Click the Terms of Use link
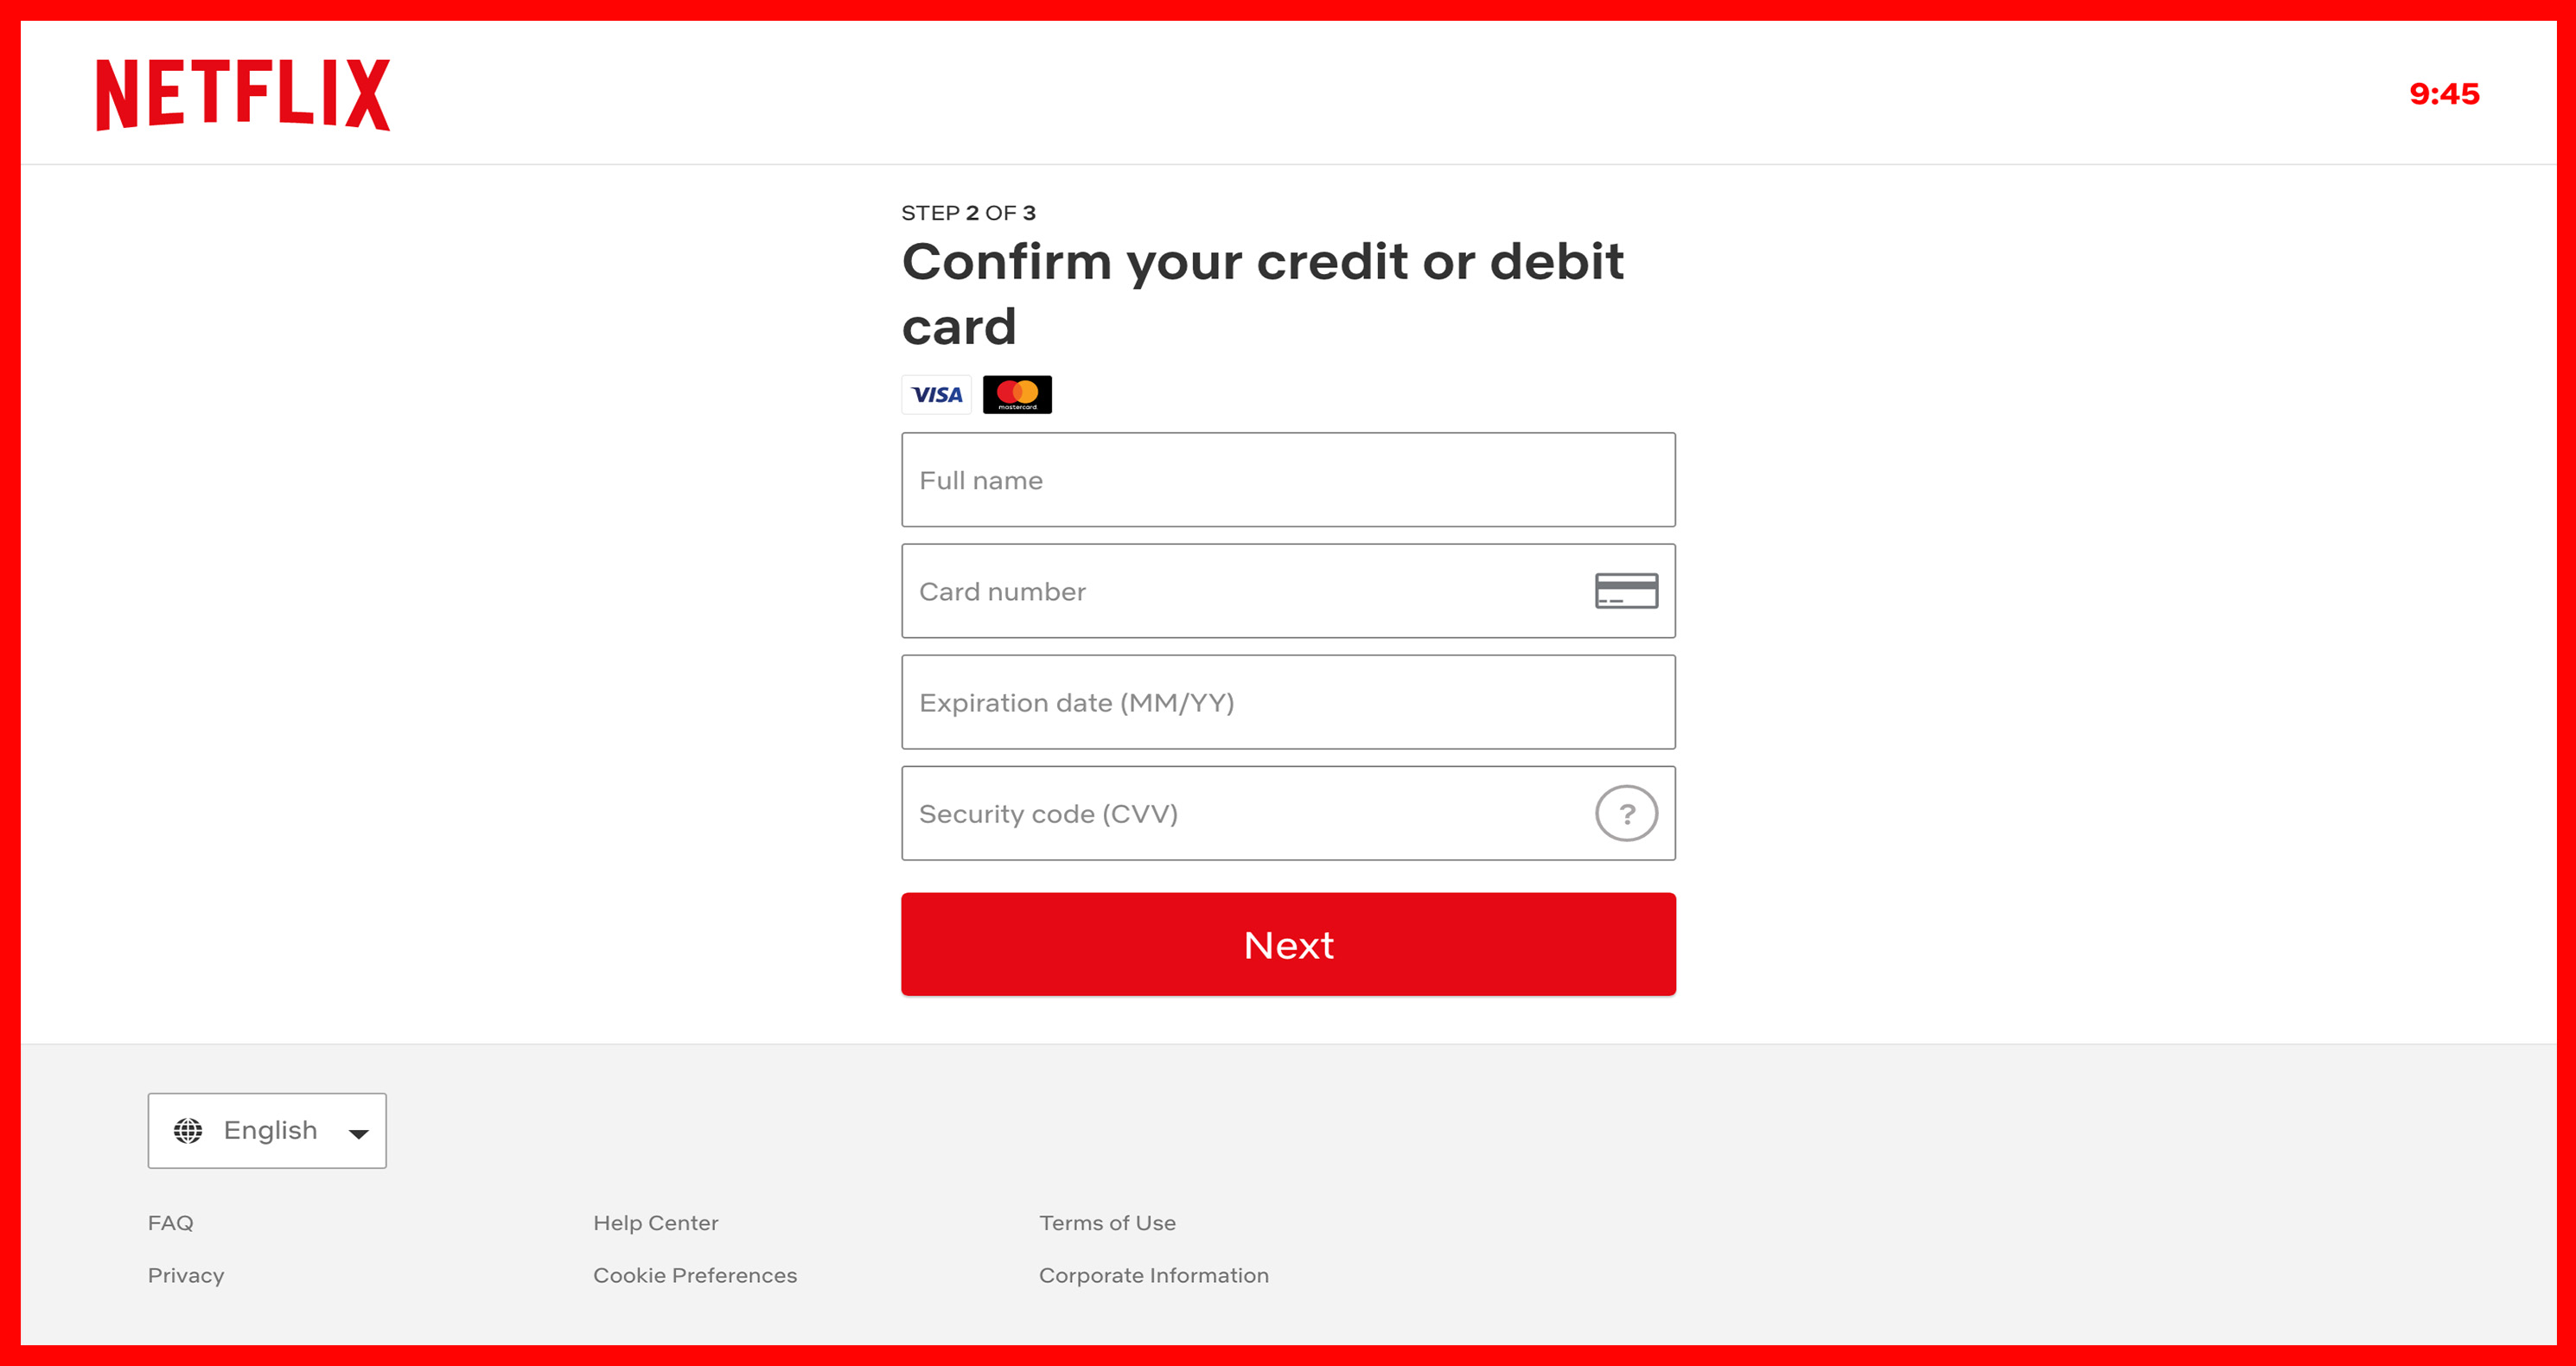This screenshot has height=1366, width=2576. (x=1107, y=1223)
